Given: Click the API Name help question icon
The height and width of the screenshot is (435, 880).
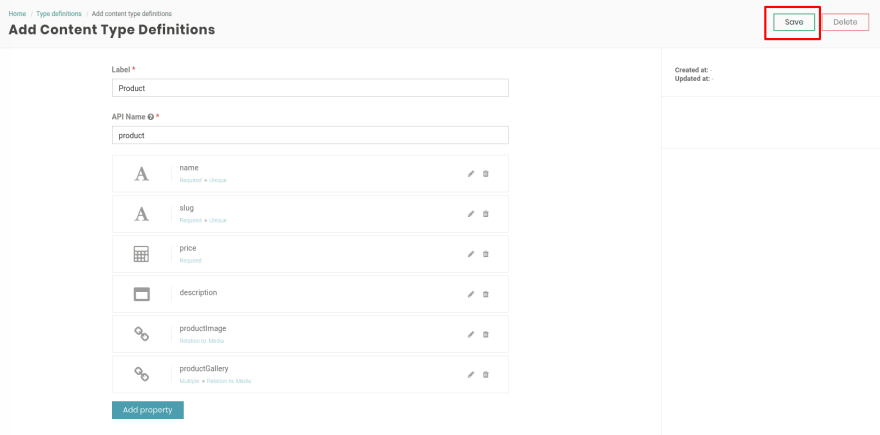Looking at the screenshot, I should pyautogui.click(x=150, y=117).
